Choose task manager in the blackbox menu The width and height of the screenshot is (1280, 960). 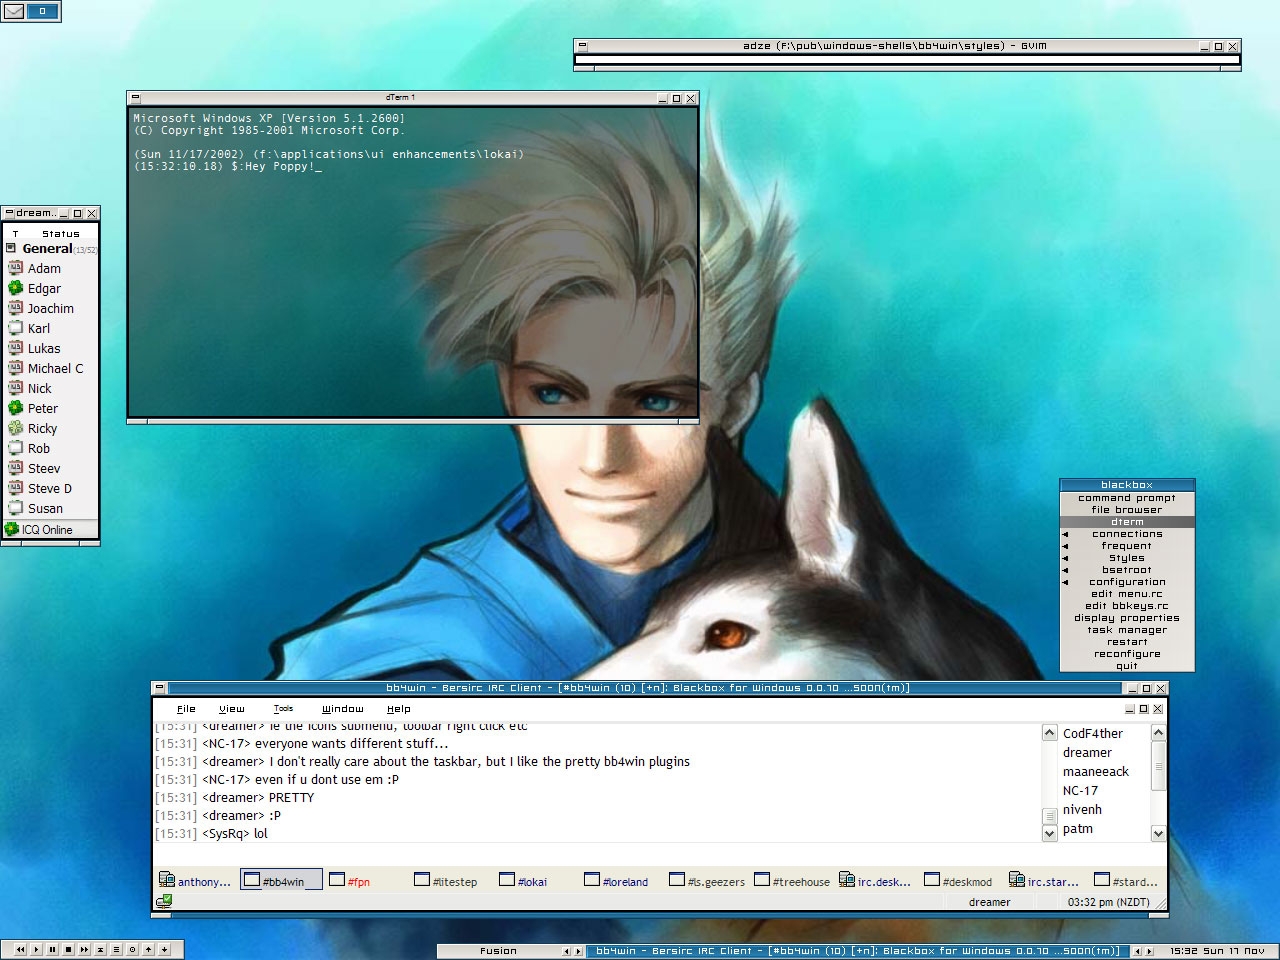pyautogui.click(x=1127, y=630)
